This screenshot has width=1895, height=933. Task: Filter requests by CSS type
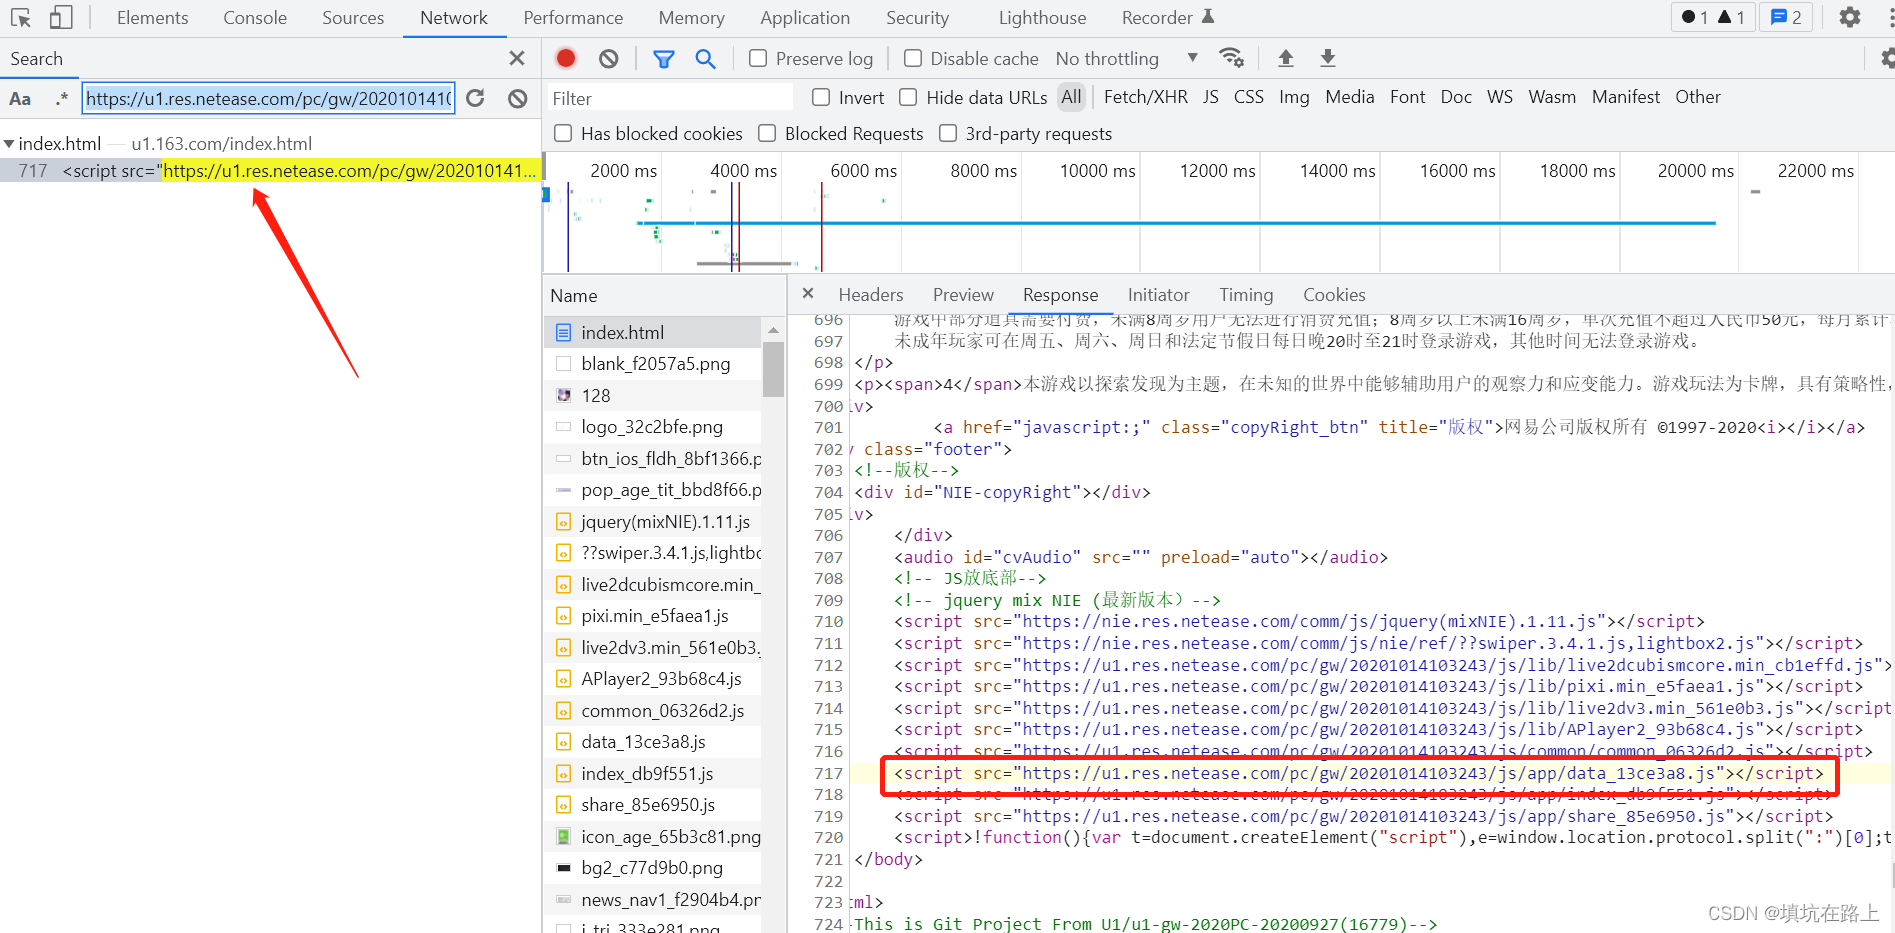[x=1248, y=97]
